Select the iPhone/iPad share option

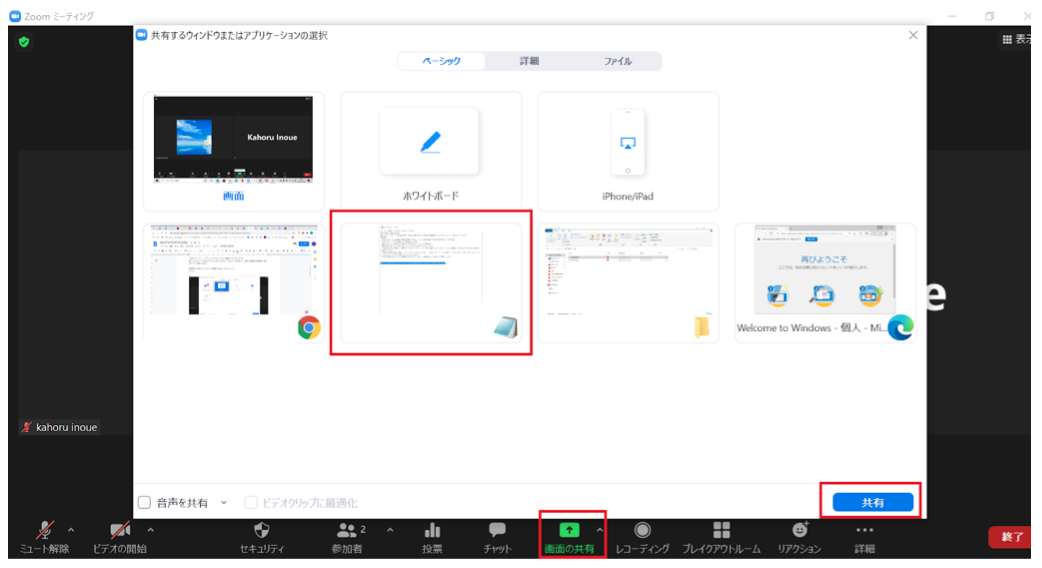coord(628,150)
